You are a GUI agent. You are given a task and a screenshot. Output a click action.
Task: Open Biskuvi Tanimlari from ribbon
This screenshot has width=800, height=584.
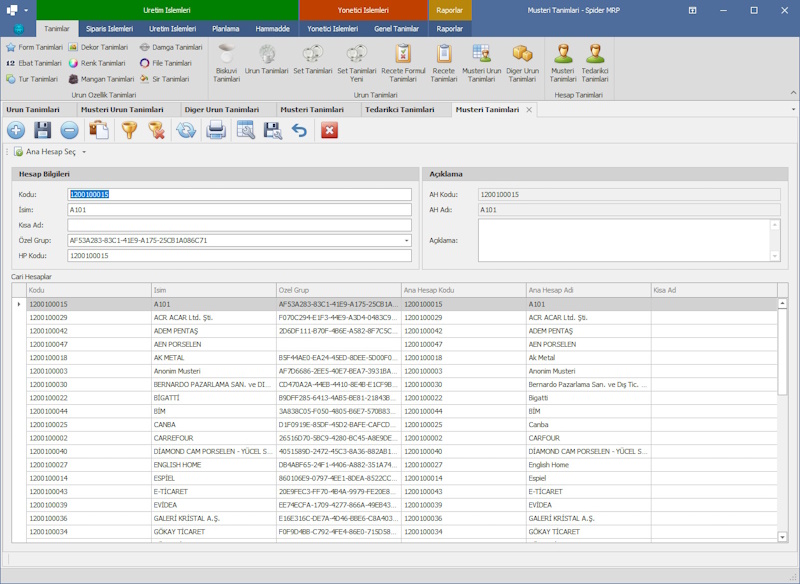pyautogui.click(x=227, y=63)
